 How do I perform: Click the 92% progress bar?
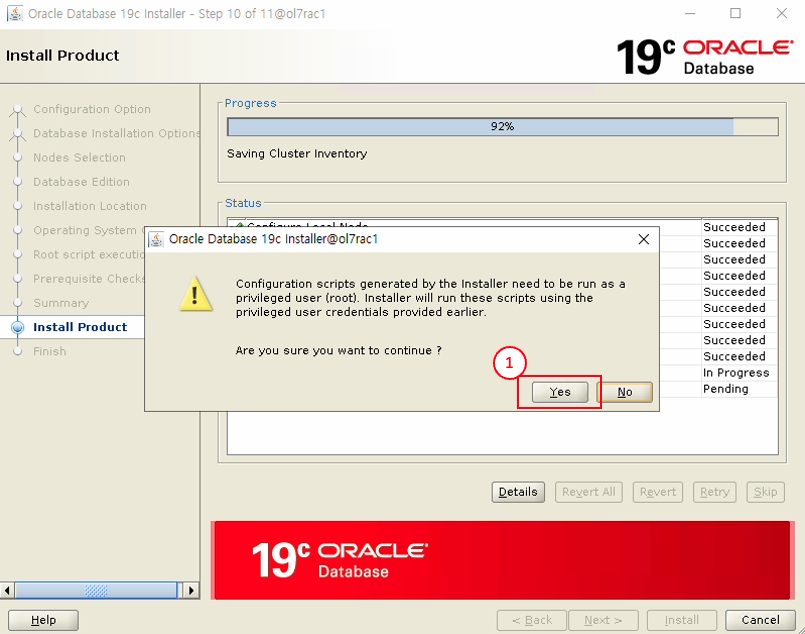(x=502, y=127)
